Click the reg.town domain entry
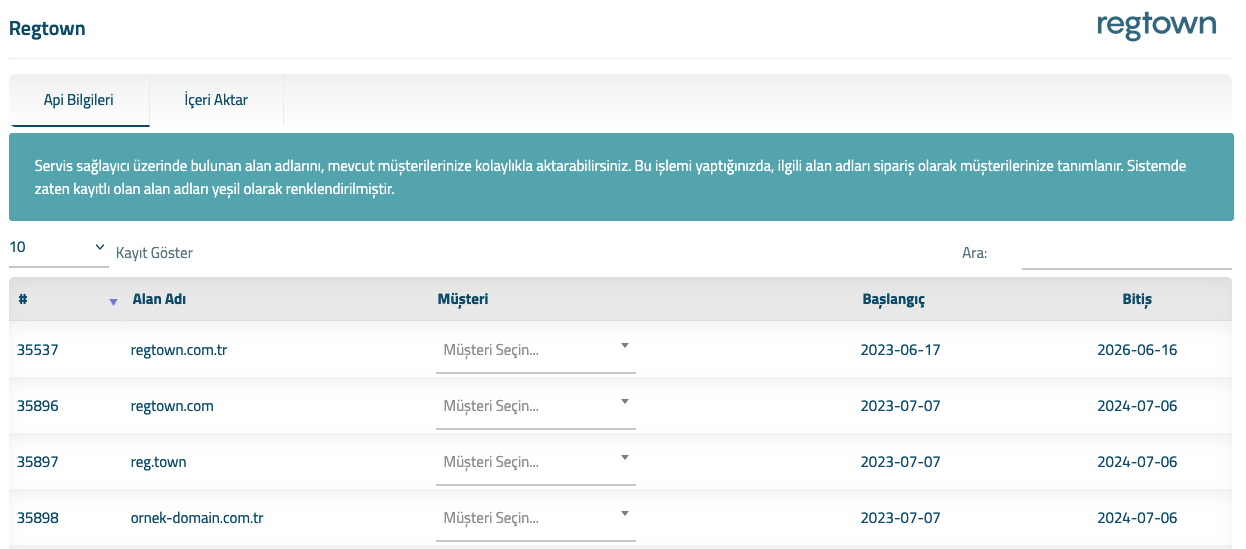The image size is (1246, 549). click(x=158, y=462)
